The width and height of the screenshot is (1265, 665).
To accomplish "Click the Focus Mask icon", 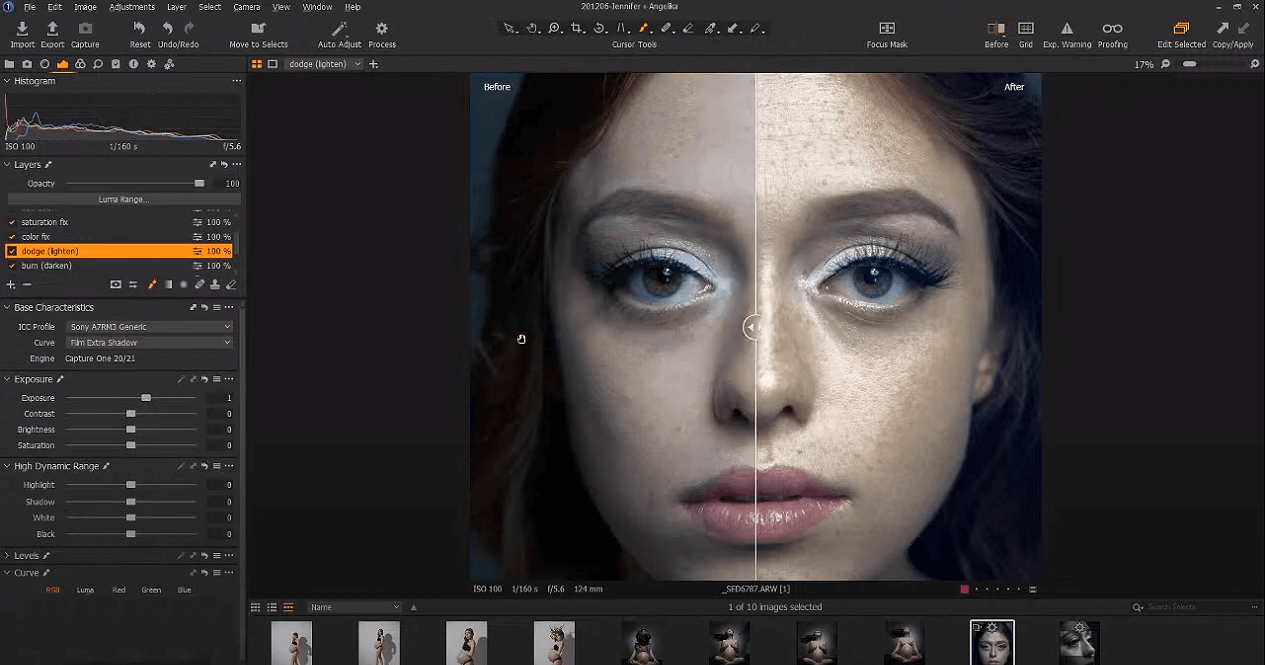I will point(886,29).
